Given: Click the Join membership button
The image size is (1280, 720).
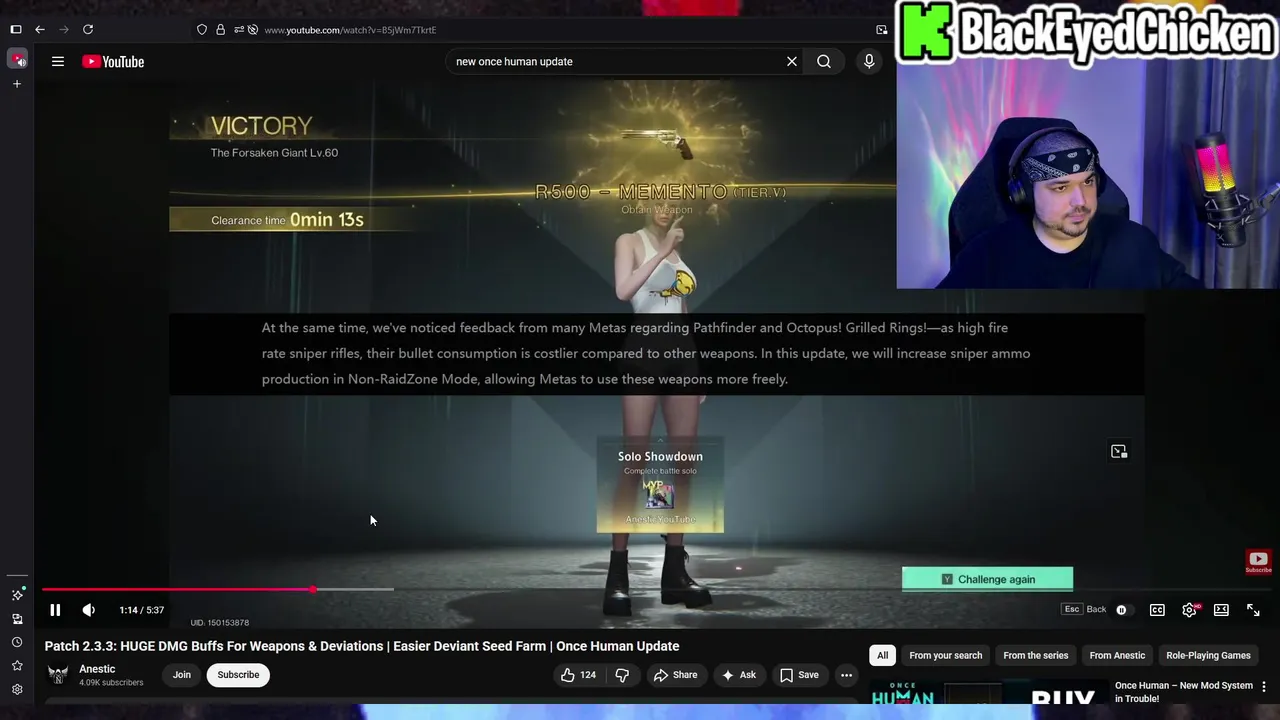Looking at the screenshot, I should click(182, 675).
